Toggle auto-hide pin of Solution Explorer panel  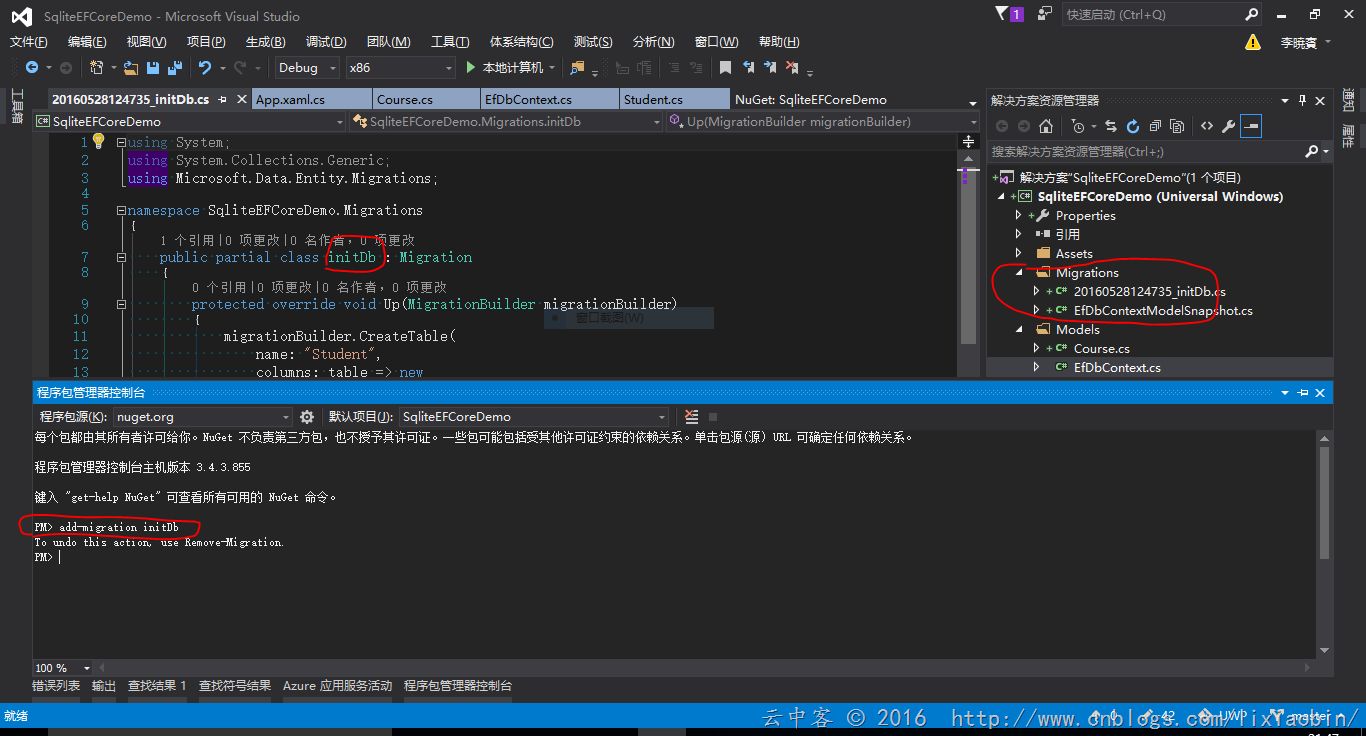pyautogui.click(x=1303, y=100)
